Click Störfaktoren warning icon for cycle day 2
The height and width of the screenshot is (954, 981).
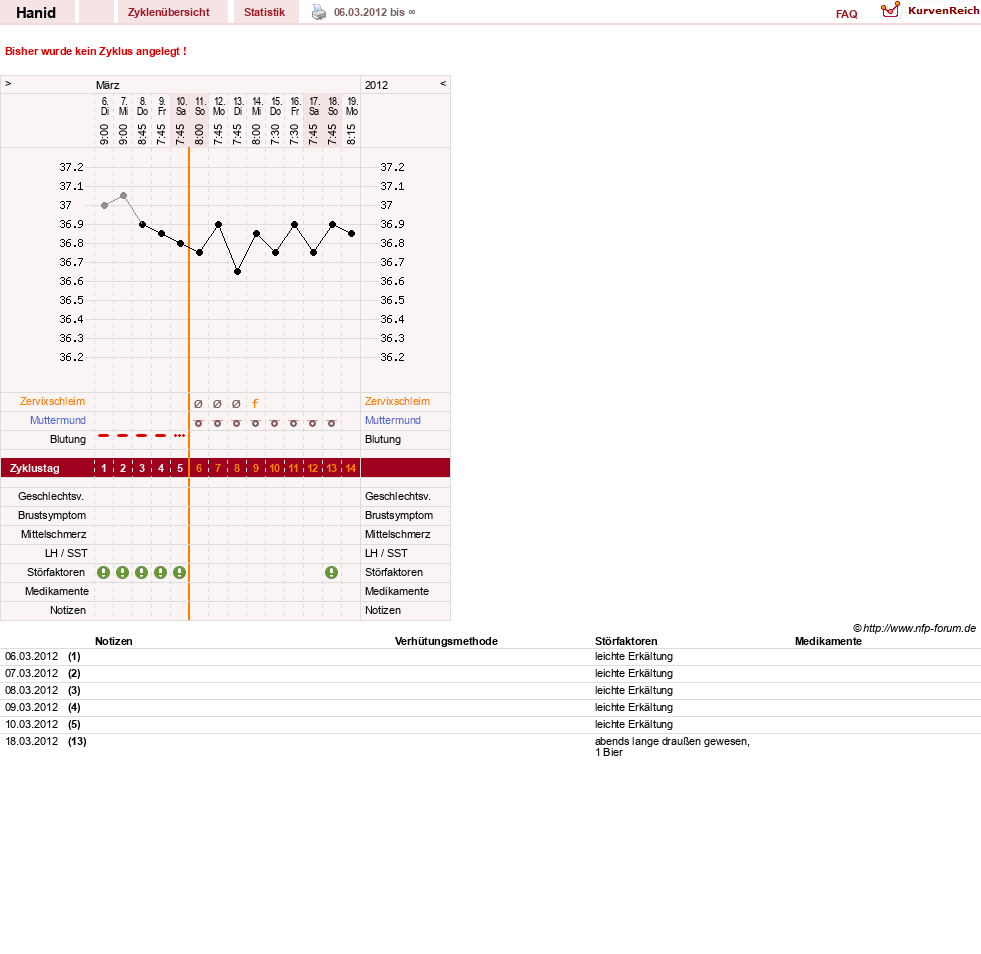[123, 572]
